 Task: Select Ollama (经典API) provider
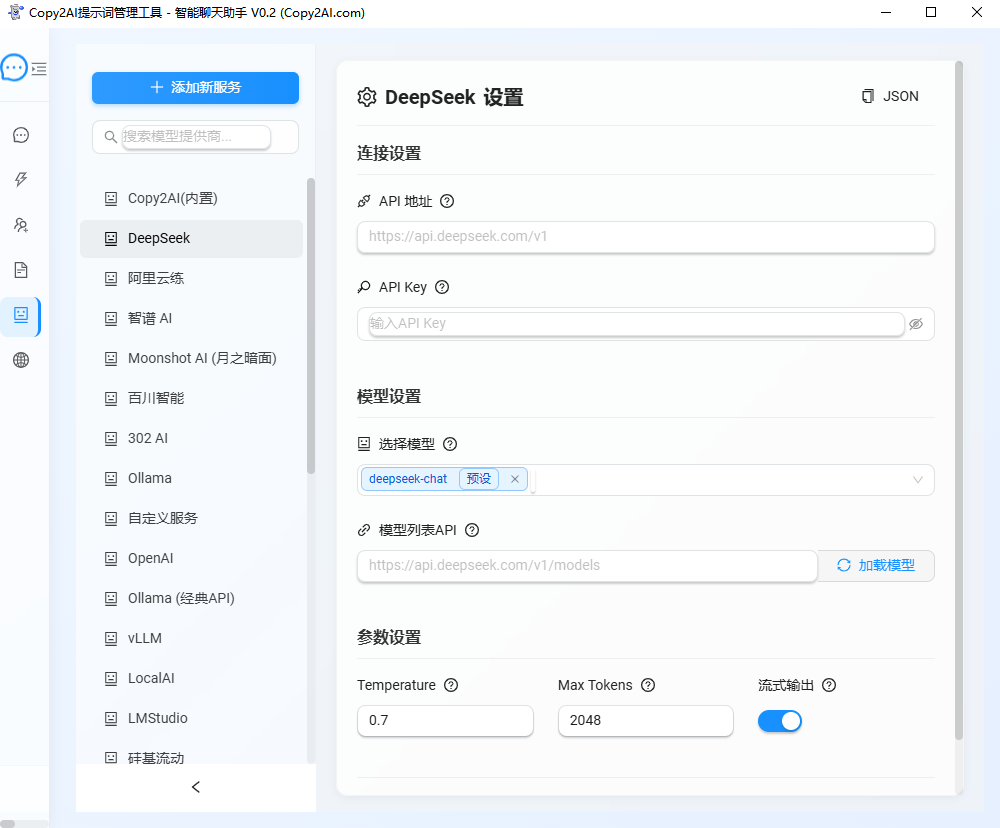point(191,598)
